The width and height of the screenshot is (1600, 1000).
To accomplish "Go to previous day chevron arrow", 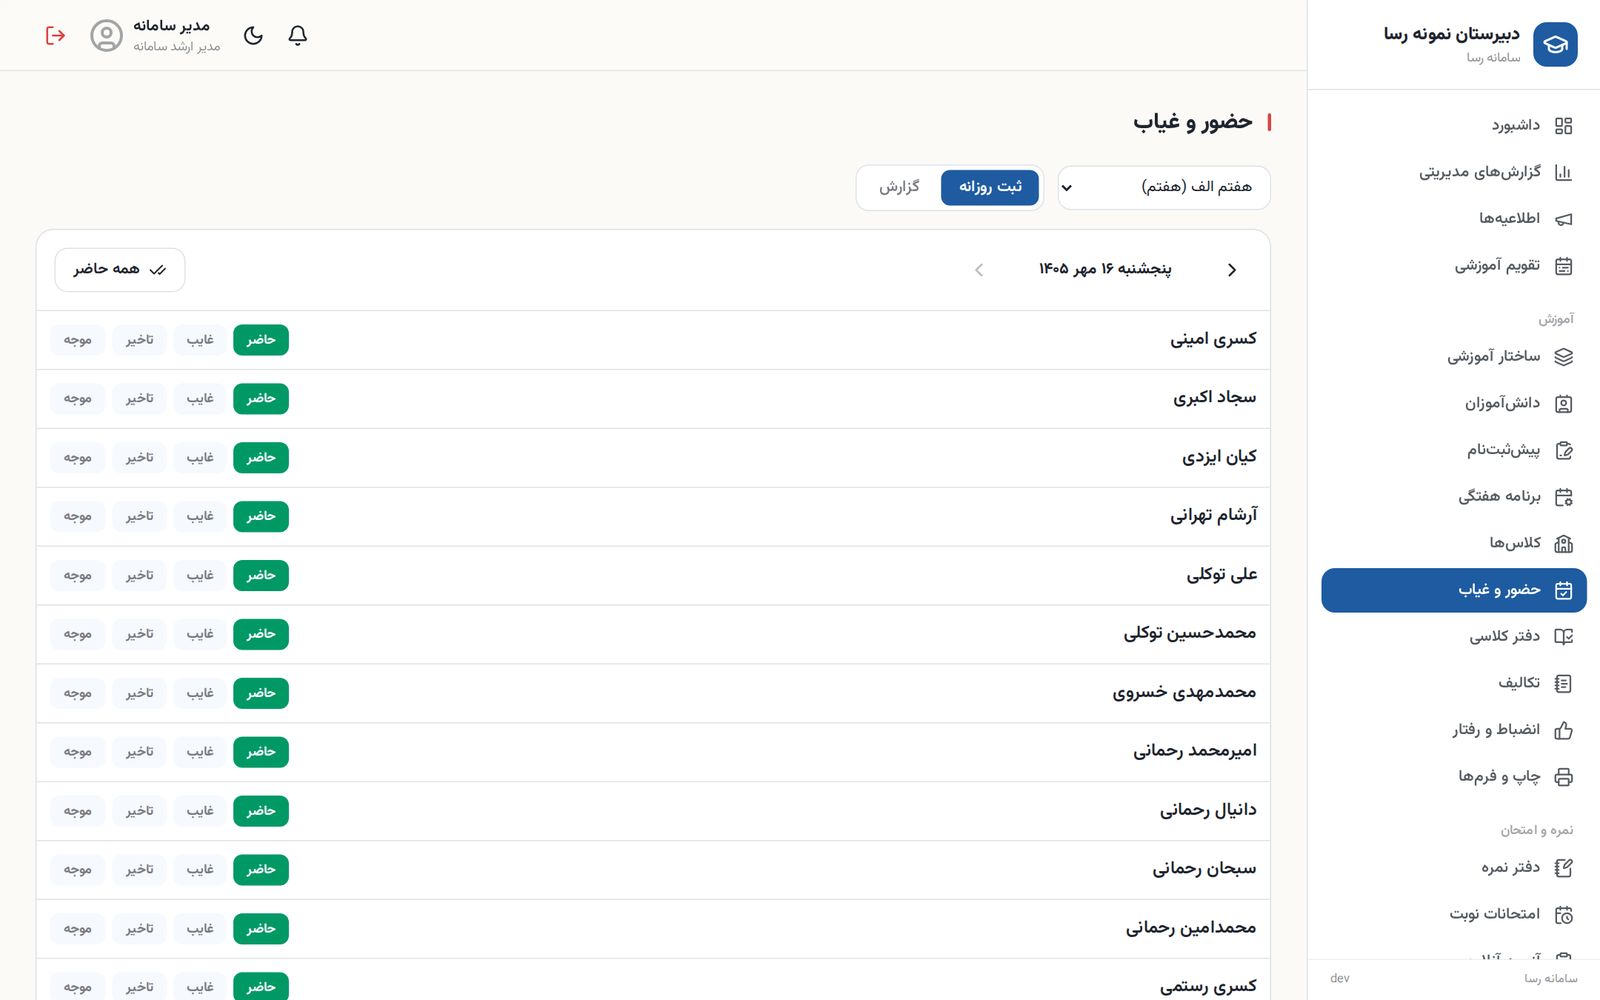I will [x=1232, y=270].
